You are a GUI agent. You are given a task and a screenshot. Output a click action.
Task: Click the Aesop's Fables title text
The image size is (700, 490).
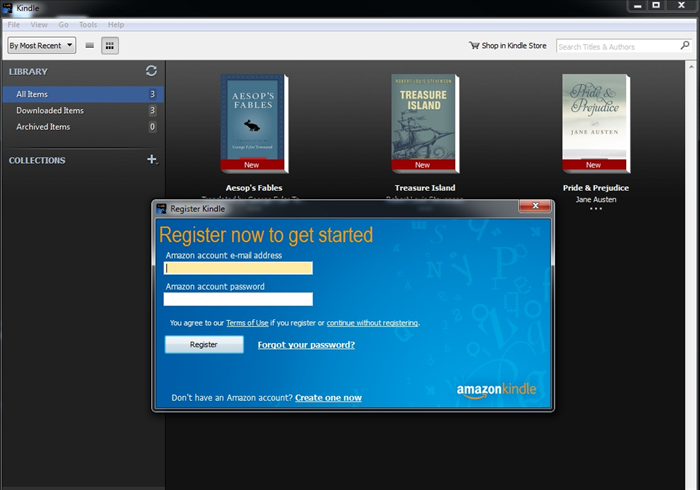pos(254,188)
